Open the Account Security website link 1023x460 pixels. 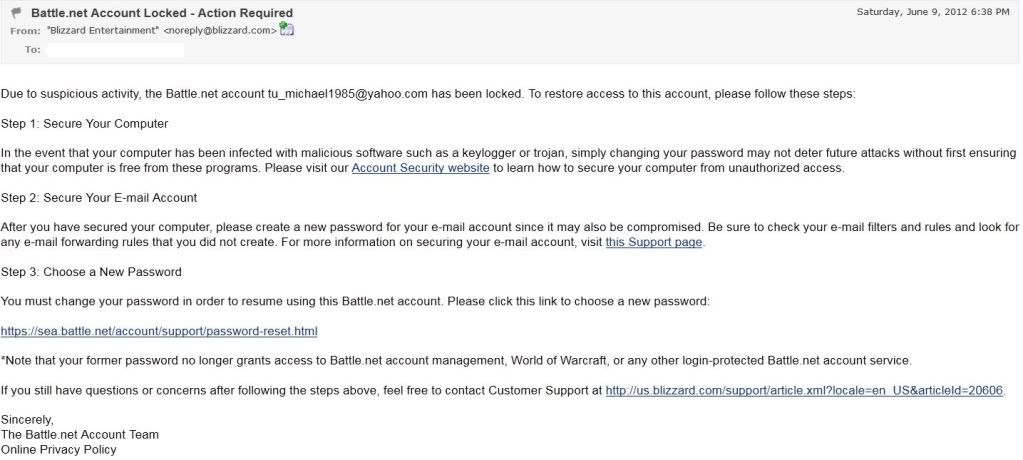point(420,168)
